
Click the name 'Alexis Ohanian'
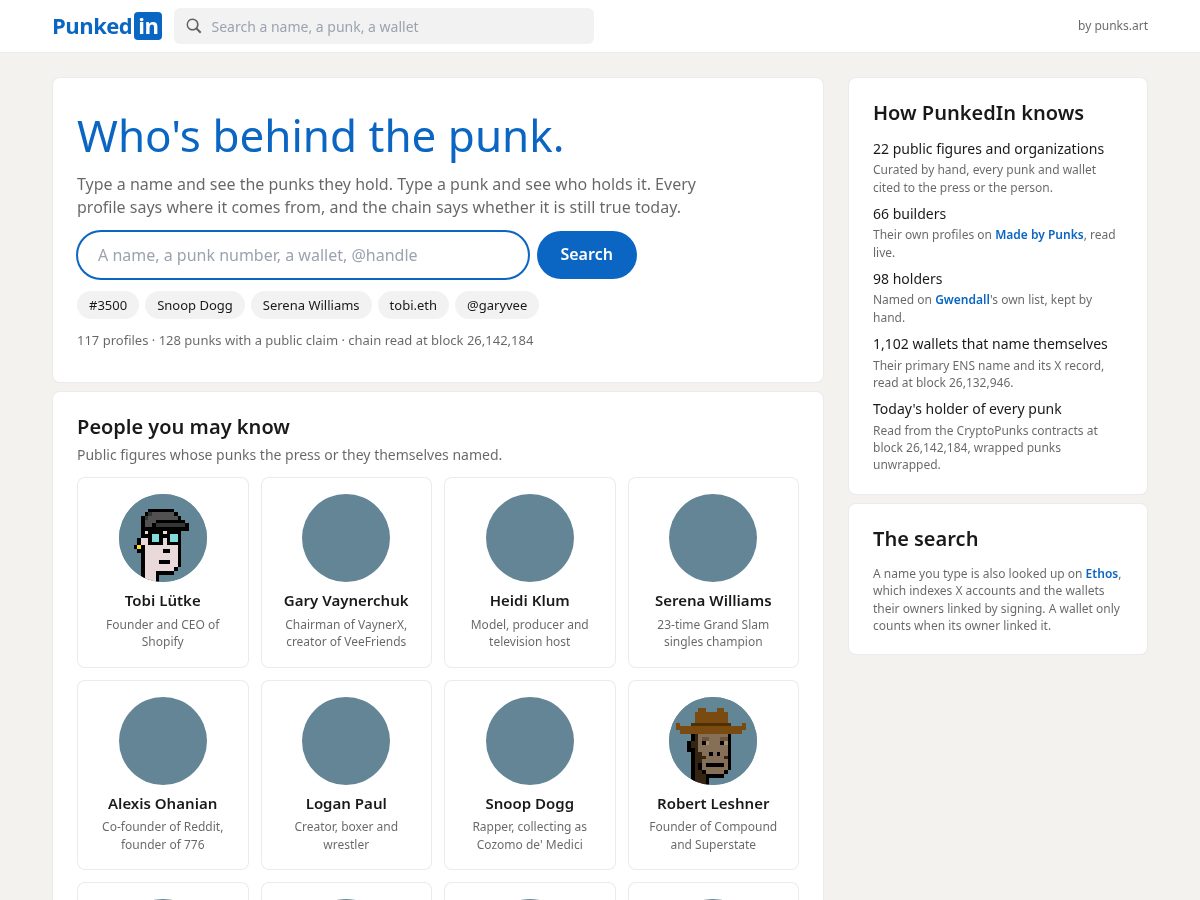[163, 804]
